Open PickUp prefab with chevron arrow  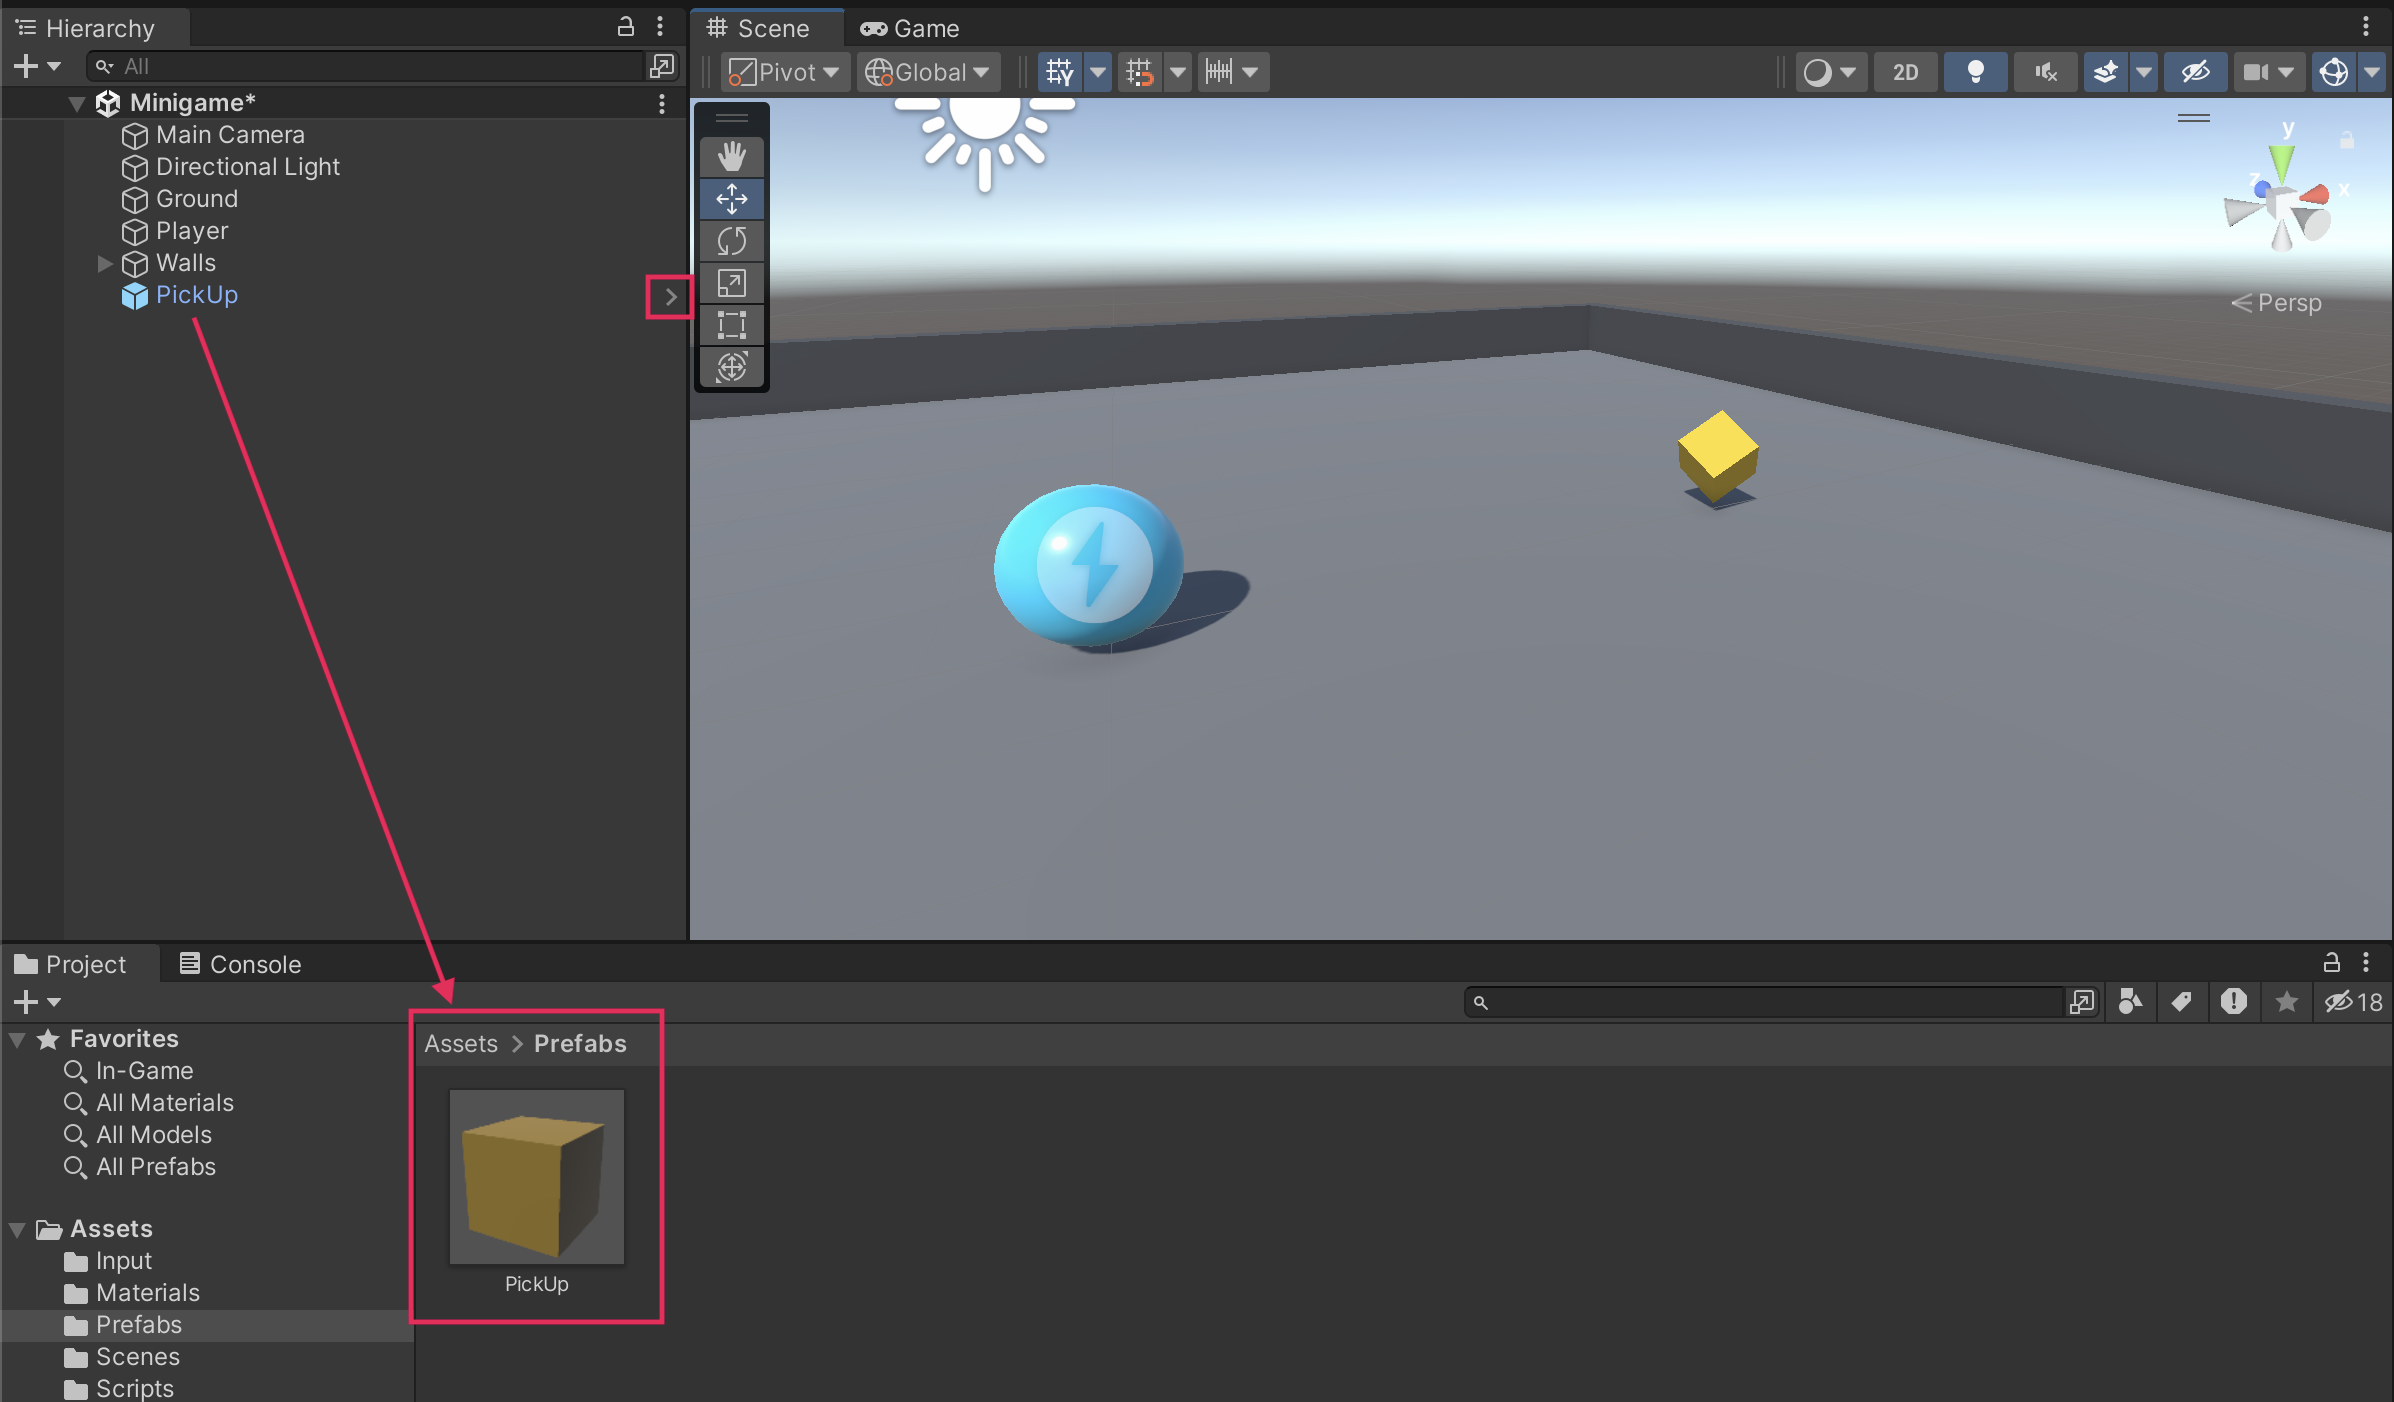[671, 297]
